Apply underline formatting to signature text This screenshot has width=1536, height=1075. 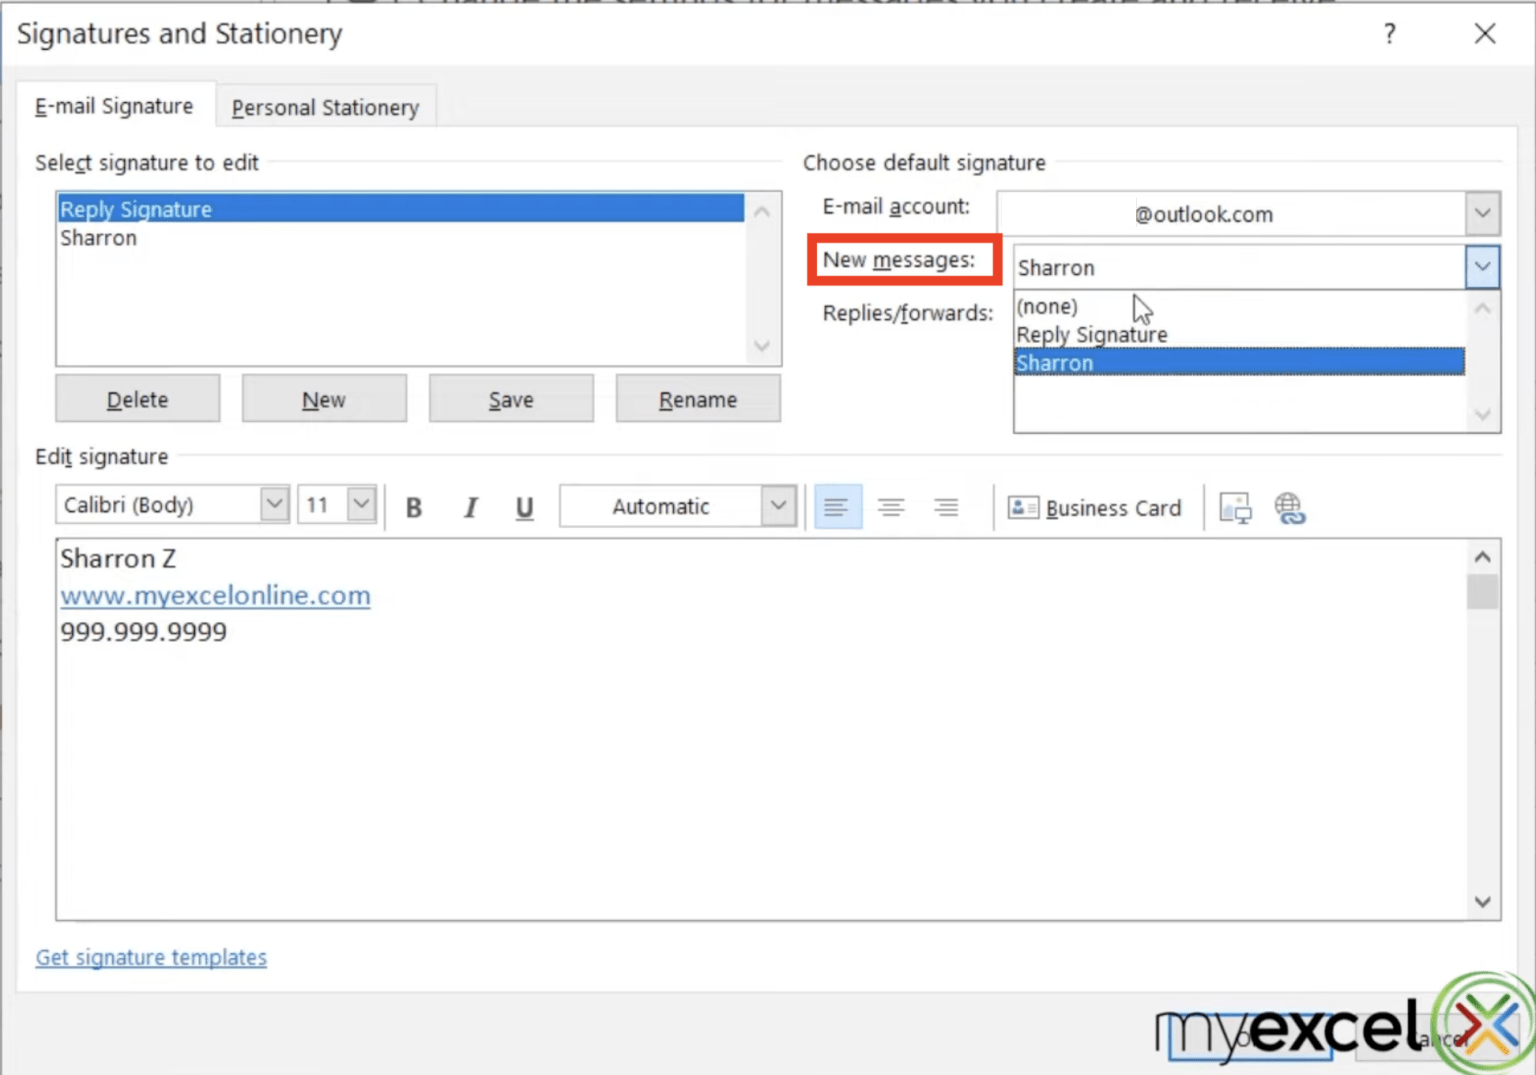(x=524, y=507)
